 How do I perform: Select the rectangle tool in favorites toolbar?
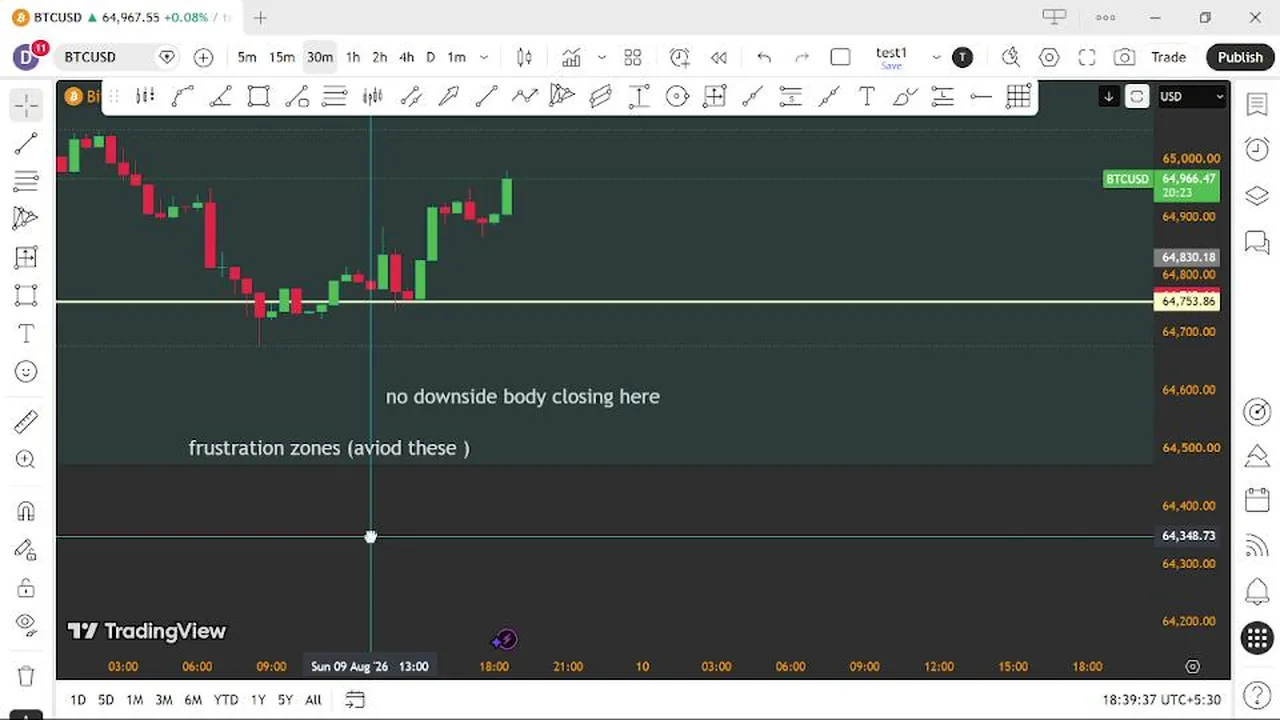(259, 96)
